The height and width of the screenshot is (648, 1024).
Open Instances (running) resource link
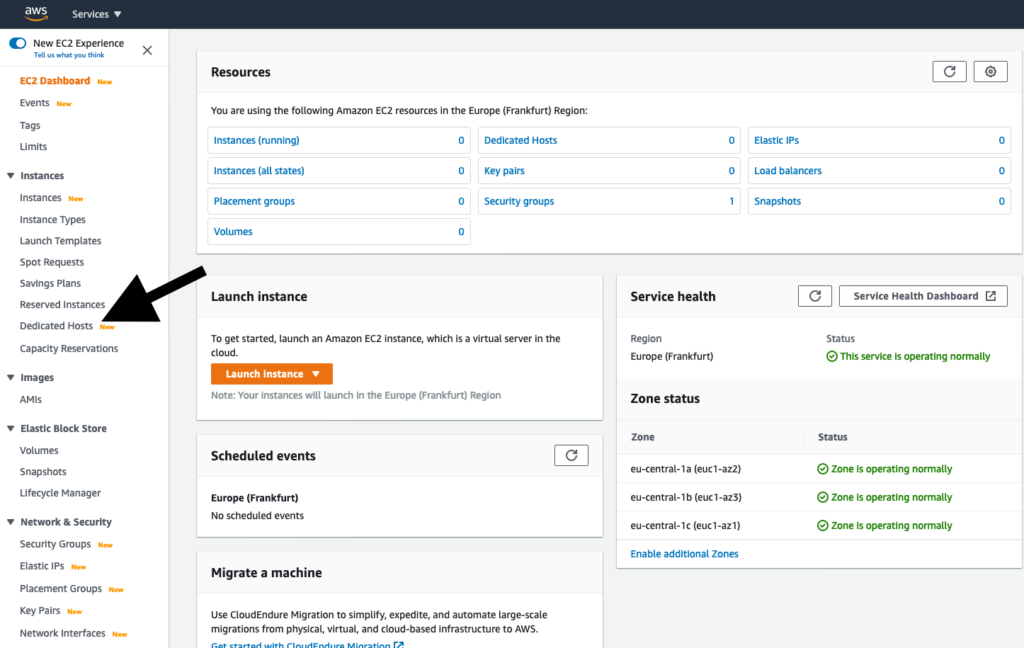click(x=257, y=140)
